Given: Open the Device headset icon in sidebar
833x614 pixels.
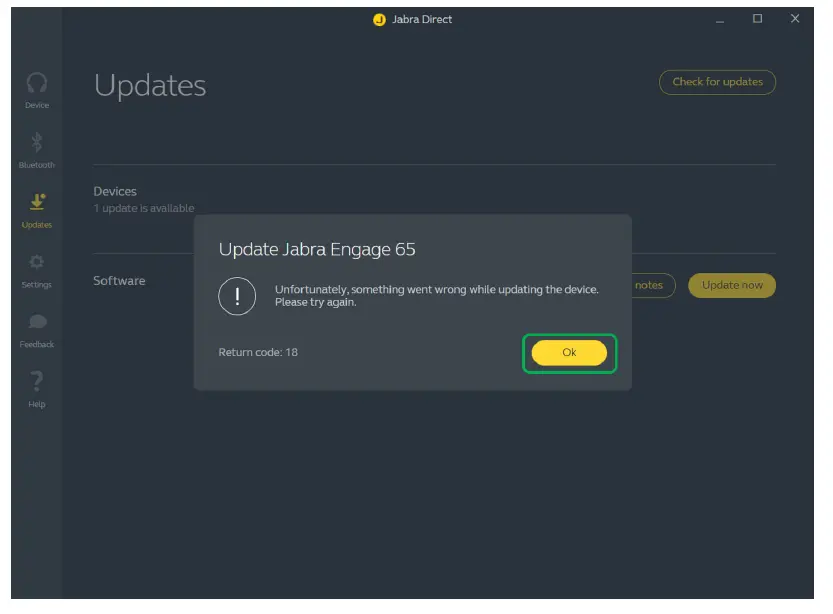Looking at the screenshot, I should (37, 83).
